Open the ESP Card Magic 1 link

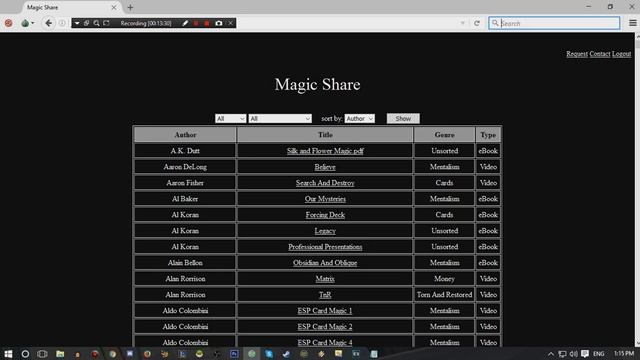pos(325,311)
